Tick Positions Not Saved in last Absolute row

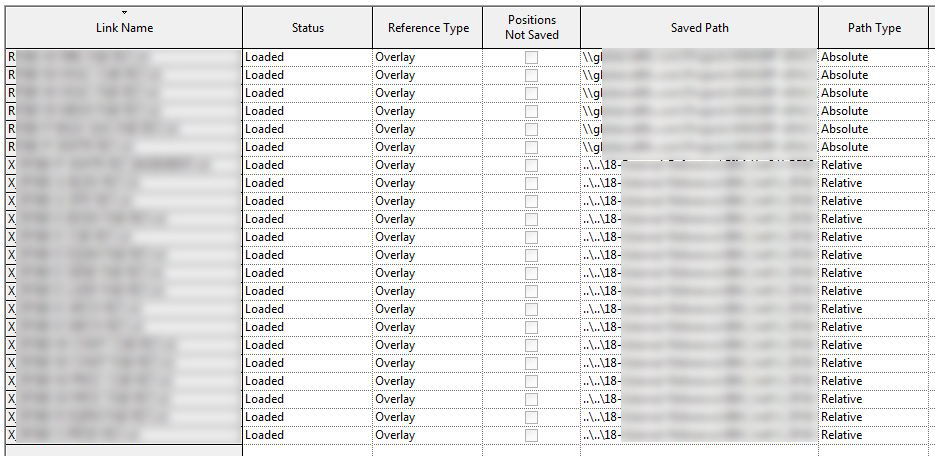(531, 147)
